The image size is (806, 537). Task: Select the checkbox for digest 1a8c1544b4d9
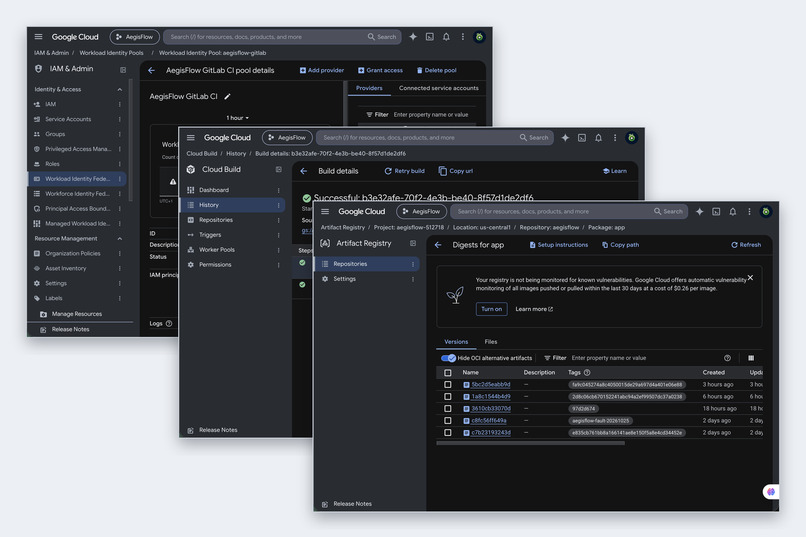(x=448, y=396)
